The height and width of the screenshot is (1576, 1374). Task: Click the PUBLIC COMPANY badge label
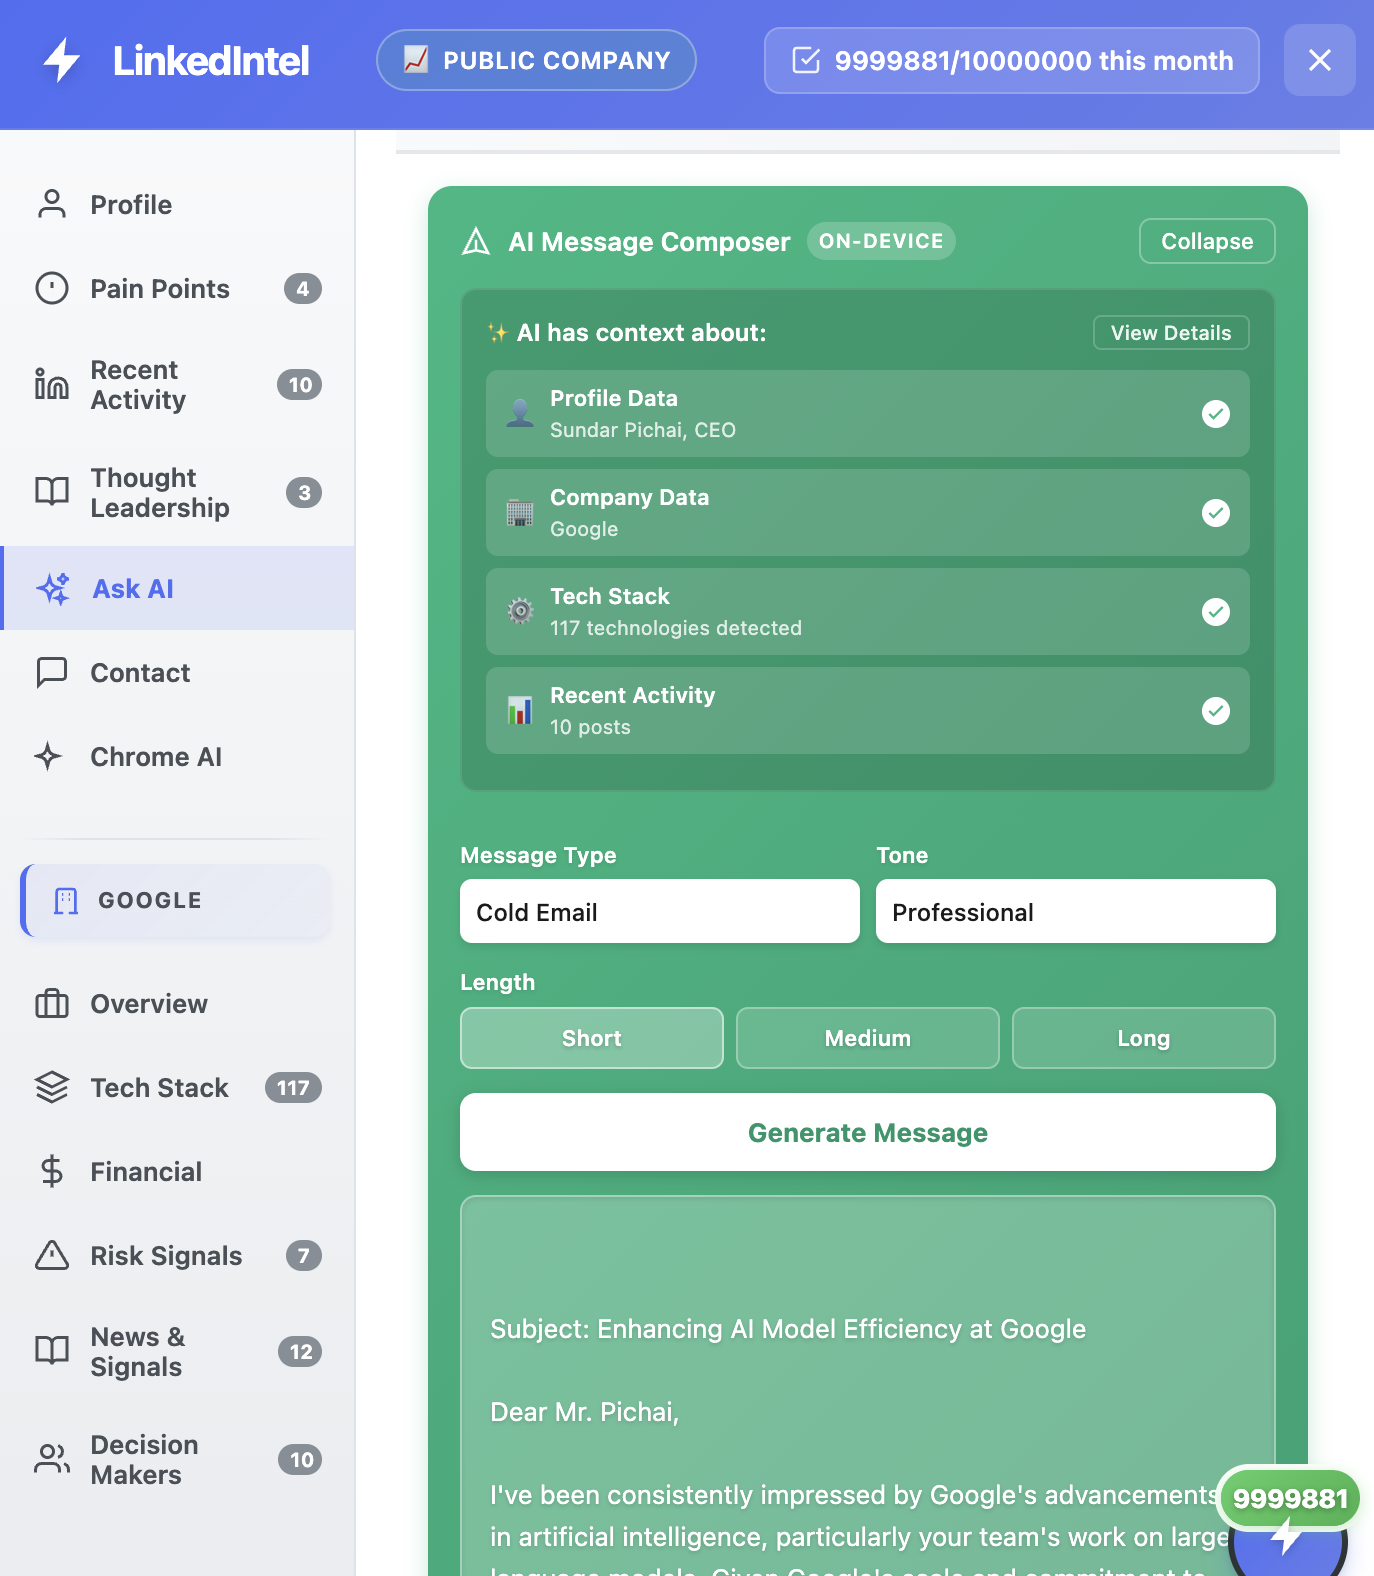[536, 60]
